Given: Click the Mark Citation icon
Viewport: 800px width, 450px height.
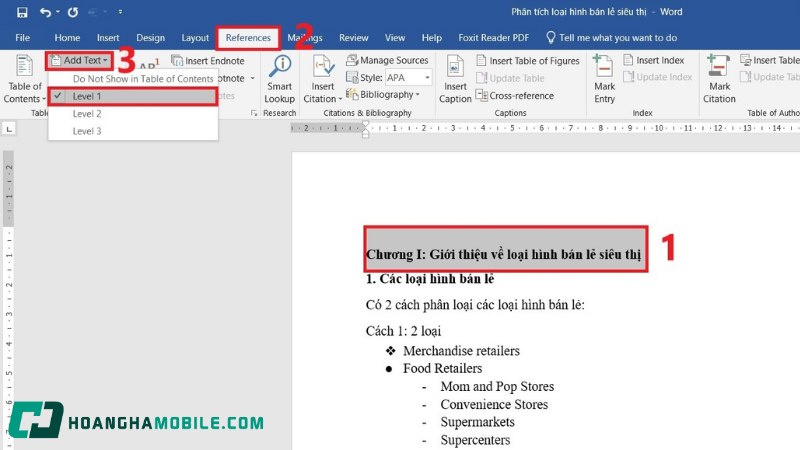Looking at the screenshot, I should pyautogui.click(x=719, y=68).
